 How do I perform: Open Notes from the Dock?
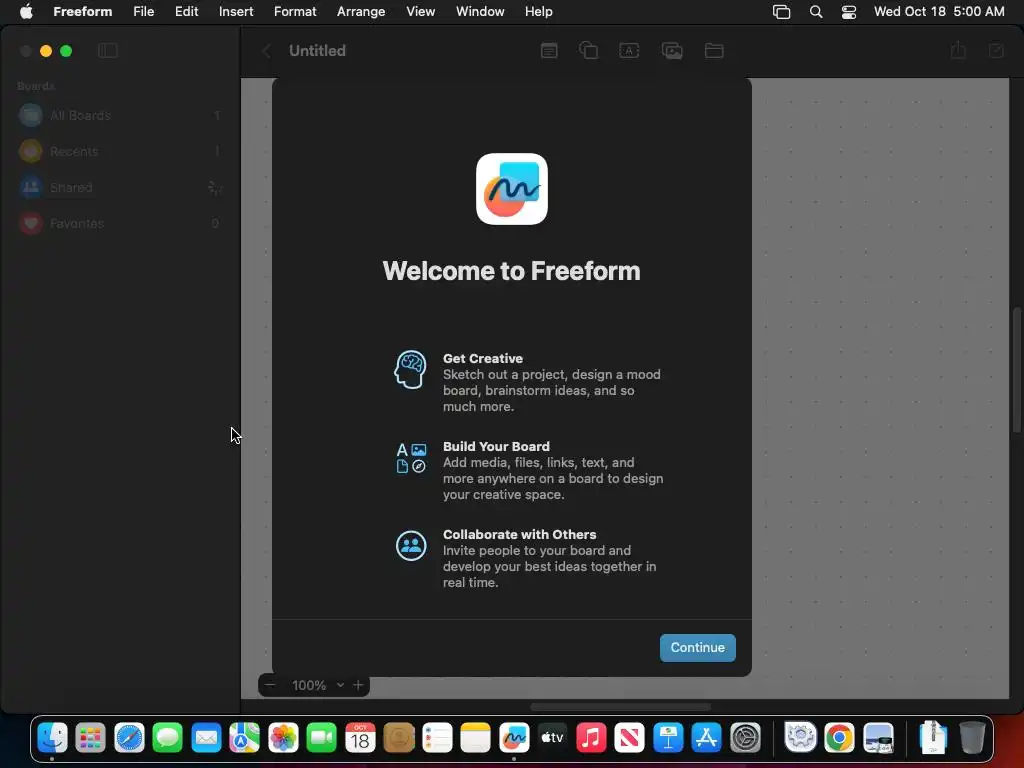point(475,738)
